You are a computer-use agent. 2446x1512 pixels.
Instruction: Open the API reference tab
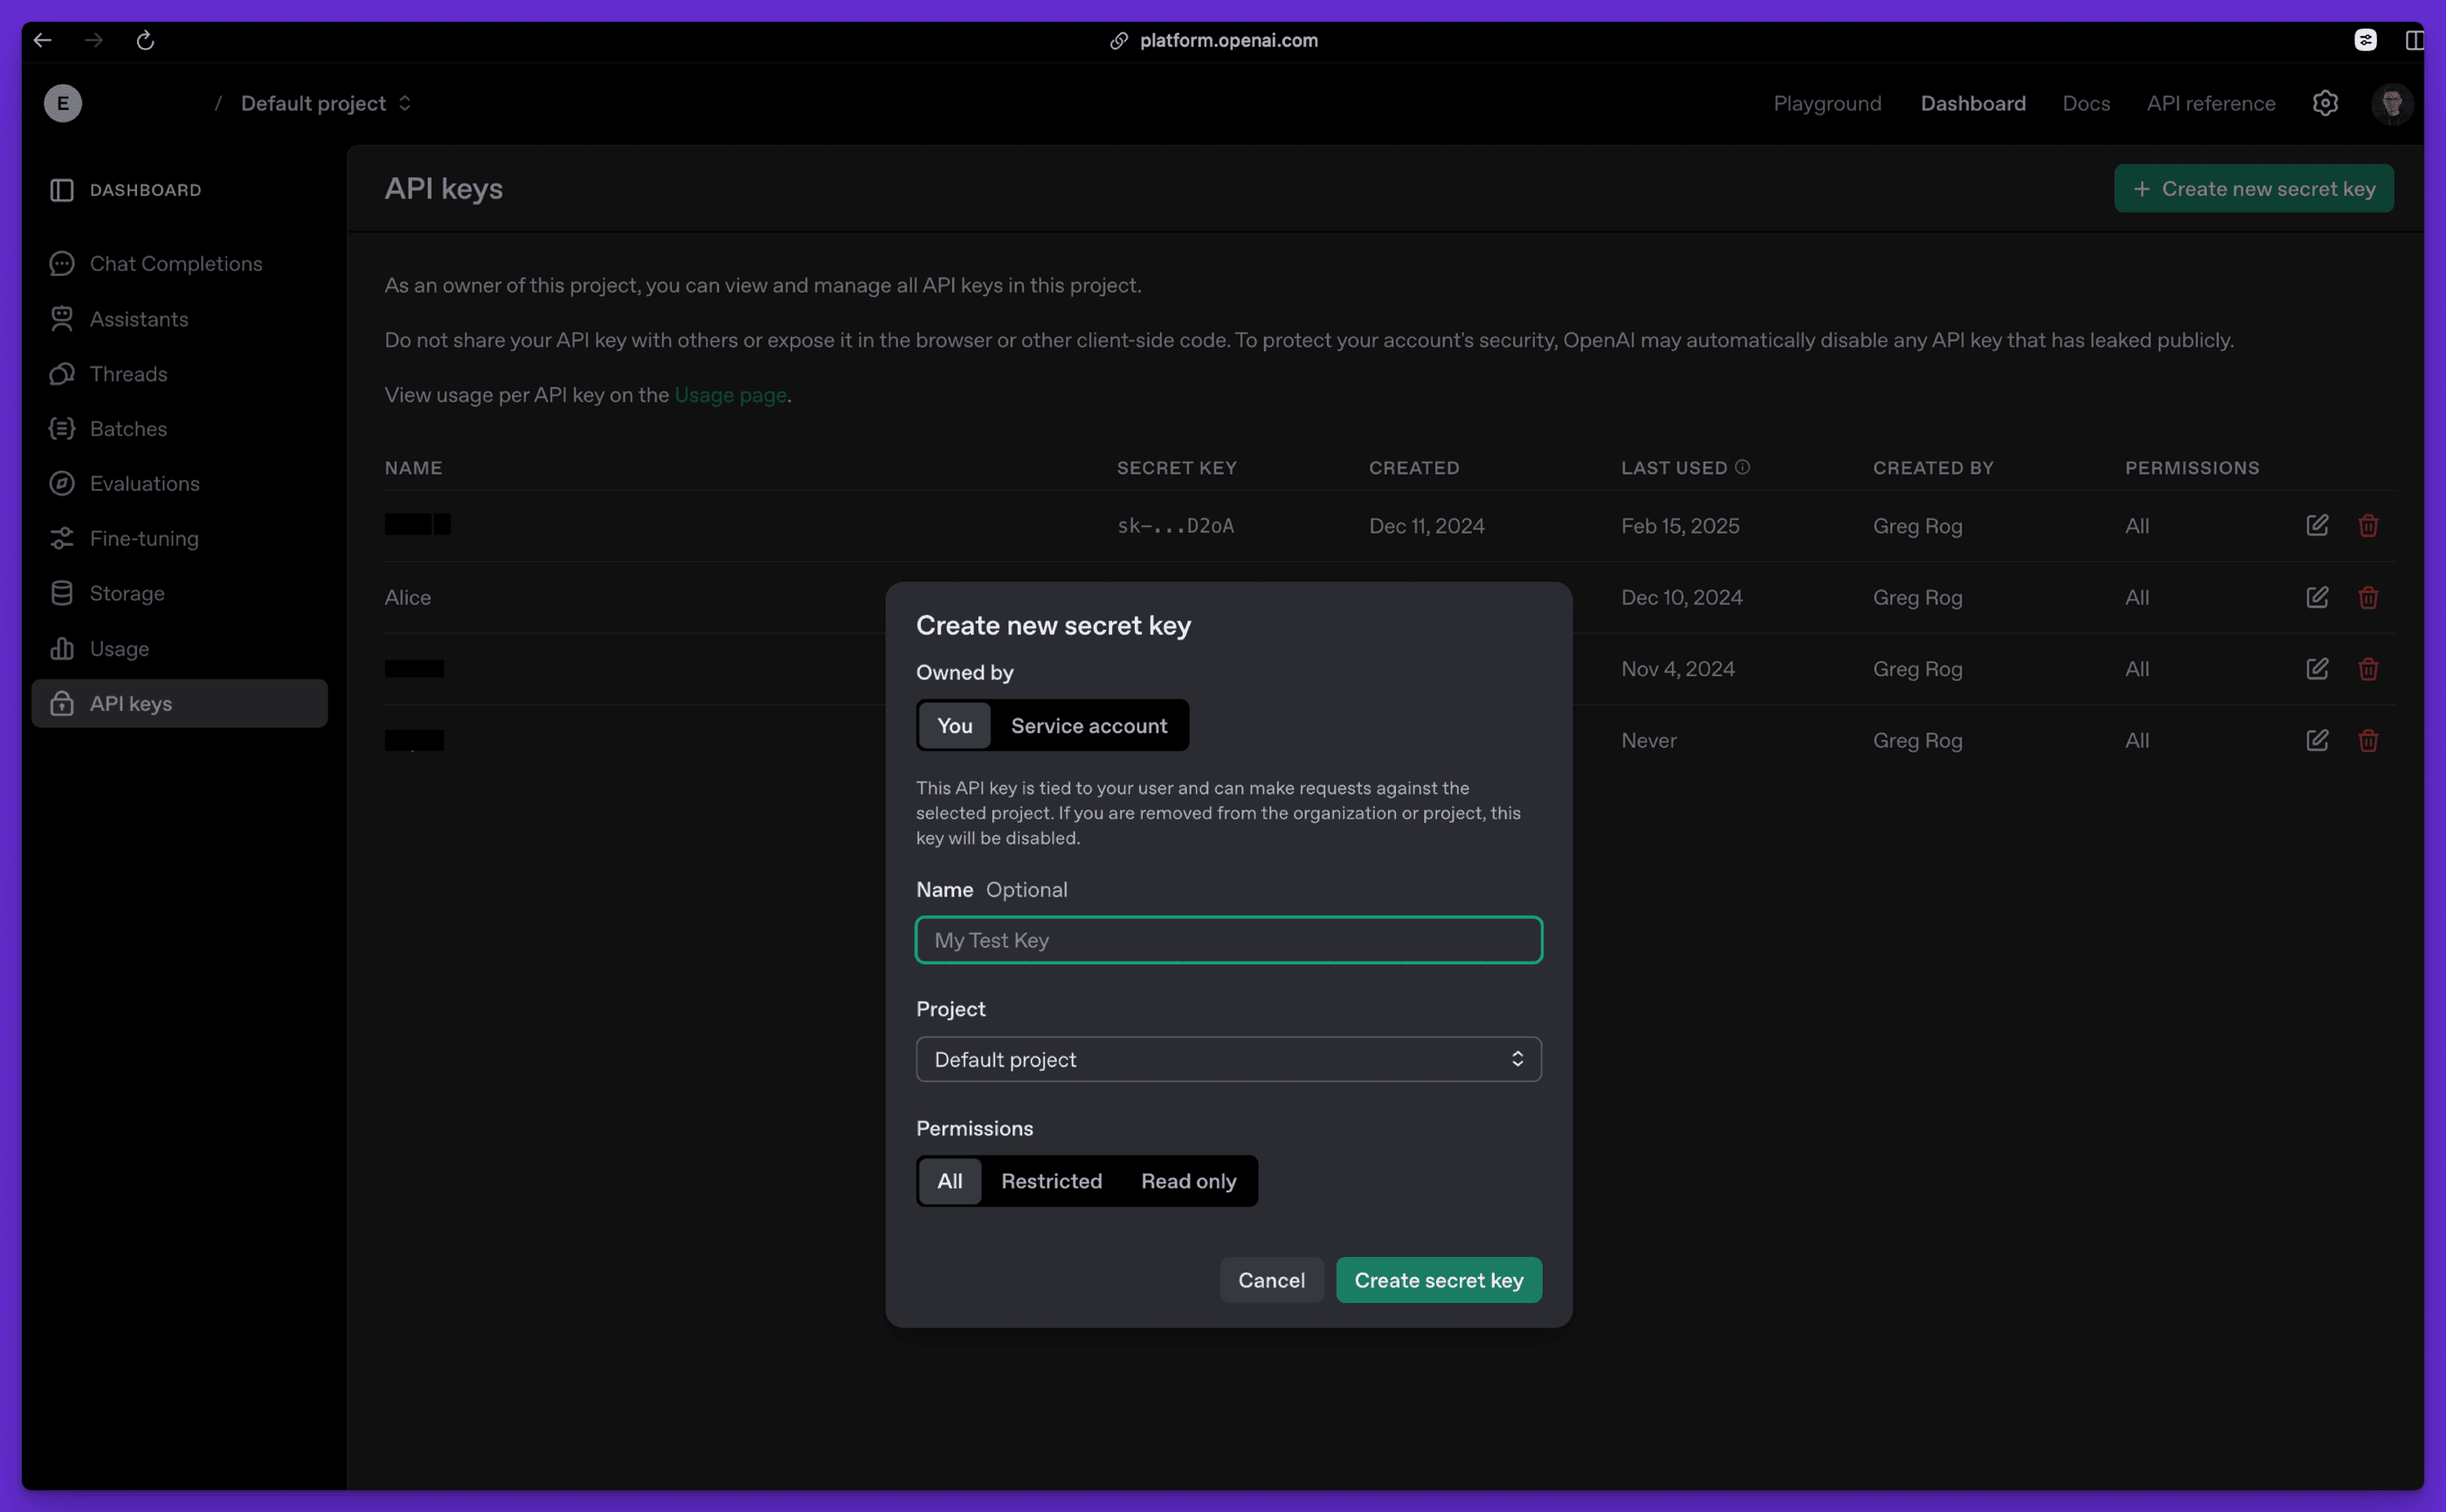[2211, 103]
